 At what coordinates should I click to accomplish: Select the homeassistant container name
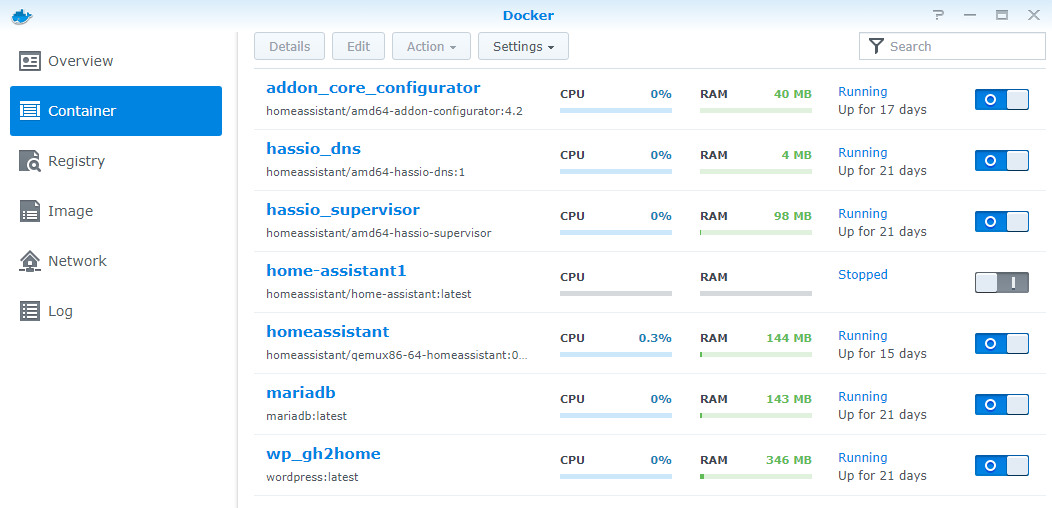327,332
